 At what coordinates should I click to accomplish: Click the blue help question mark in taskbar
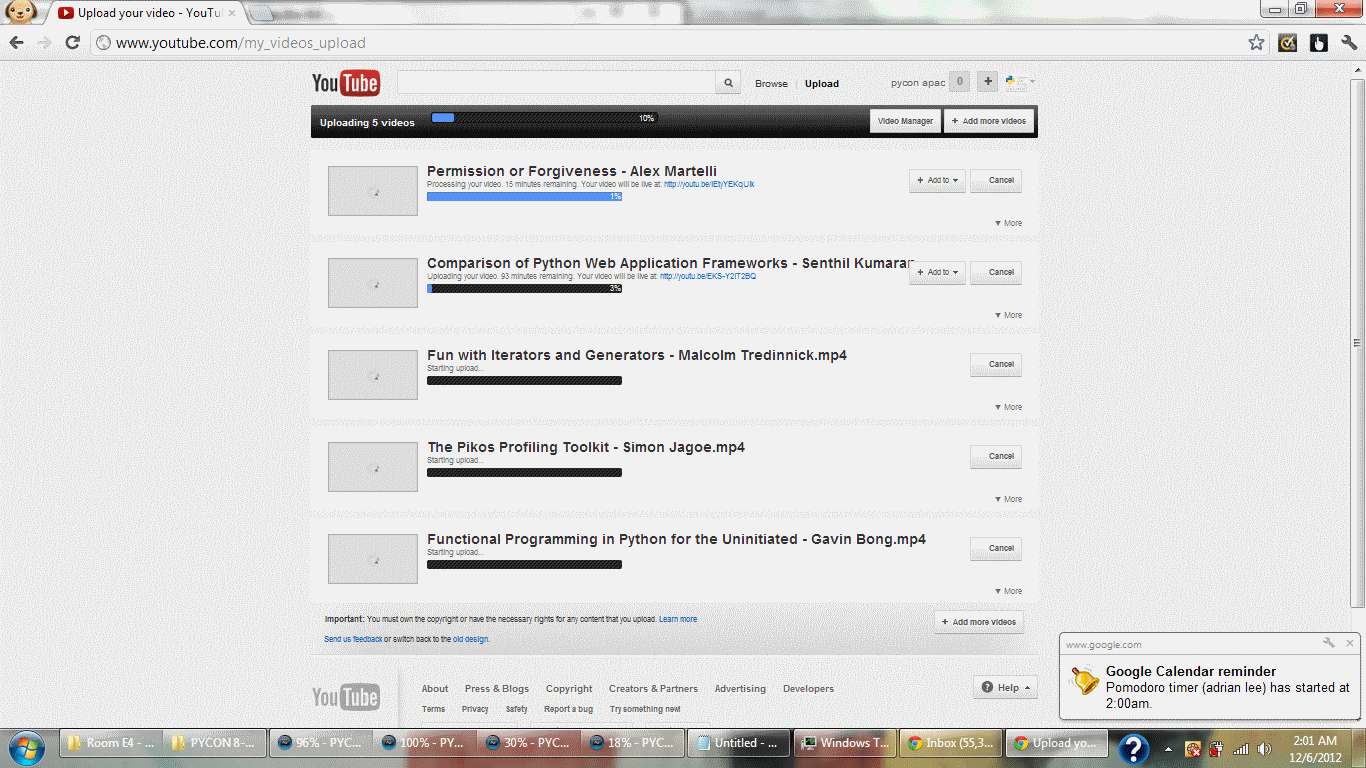click(1133, 748)
